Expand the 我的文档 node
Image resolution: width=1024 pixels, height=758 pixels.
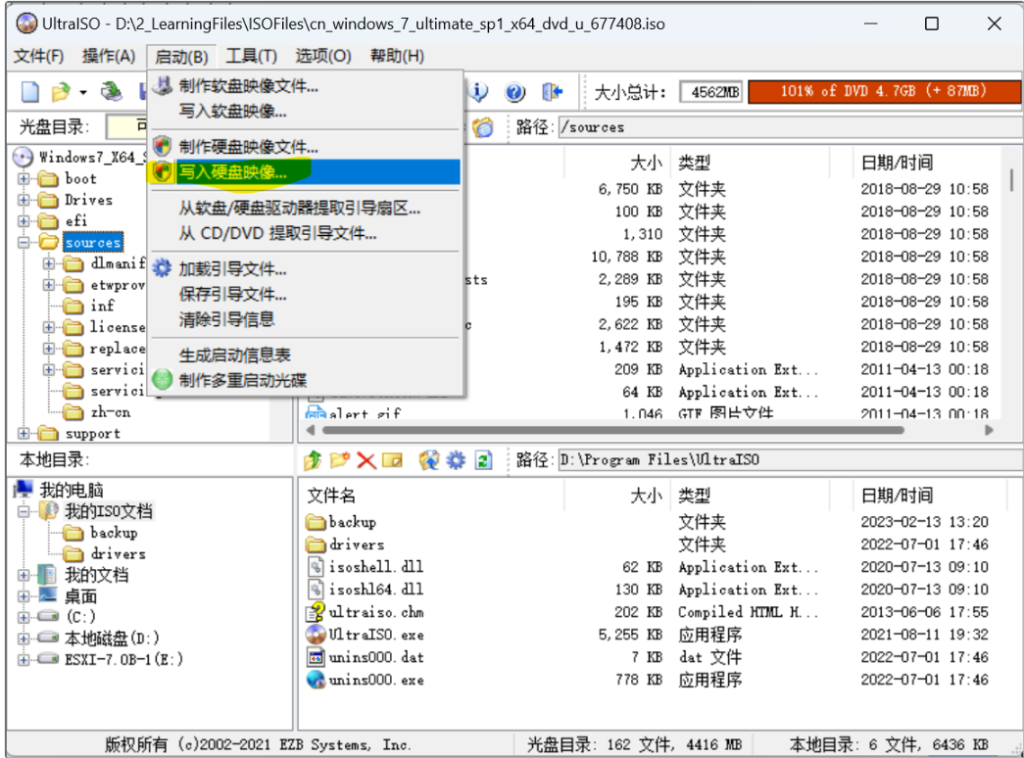[24, 575]
